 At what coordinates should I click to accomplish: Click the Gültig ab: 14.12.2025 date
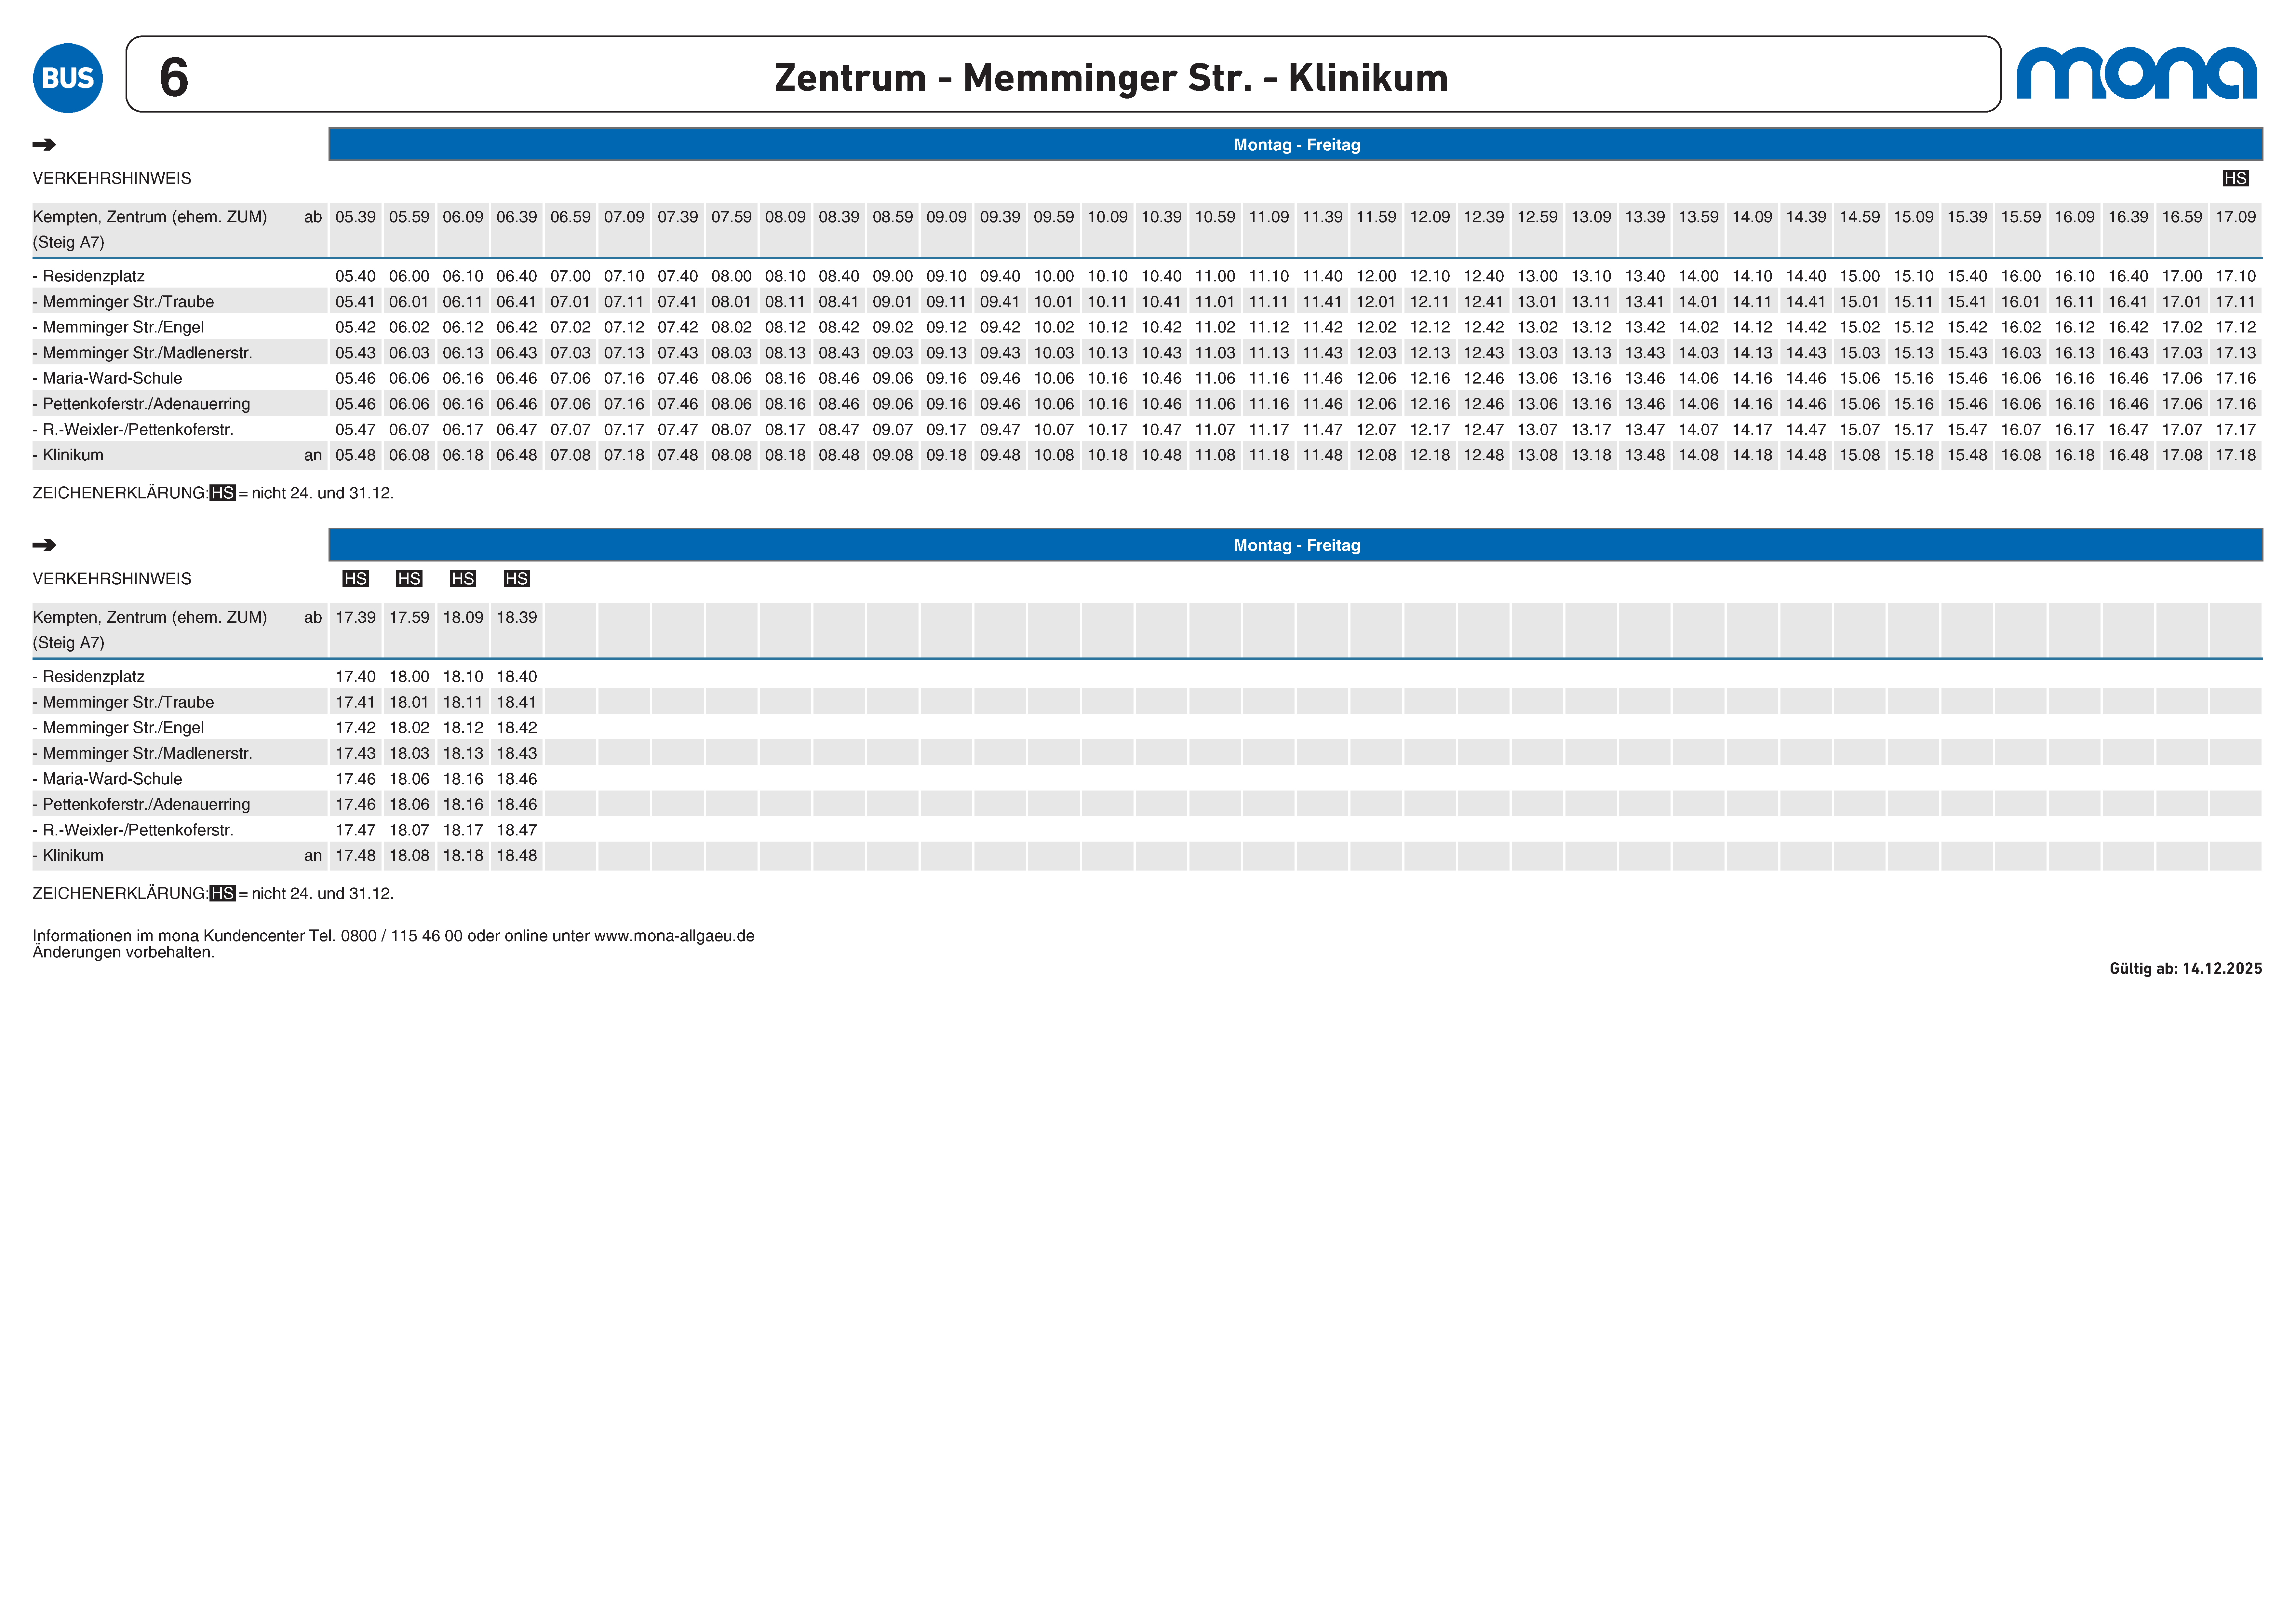(2186, 969)
